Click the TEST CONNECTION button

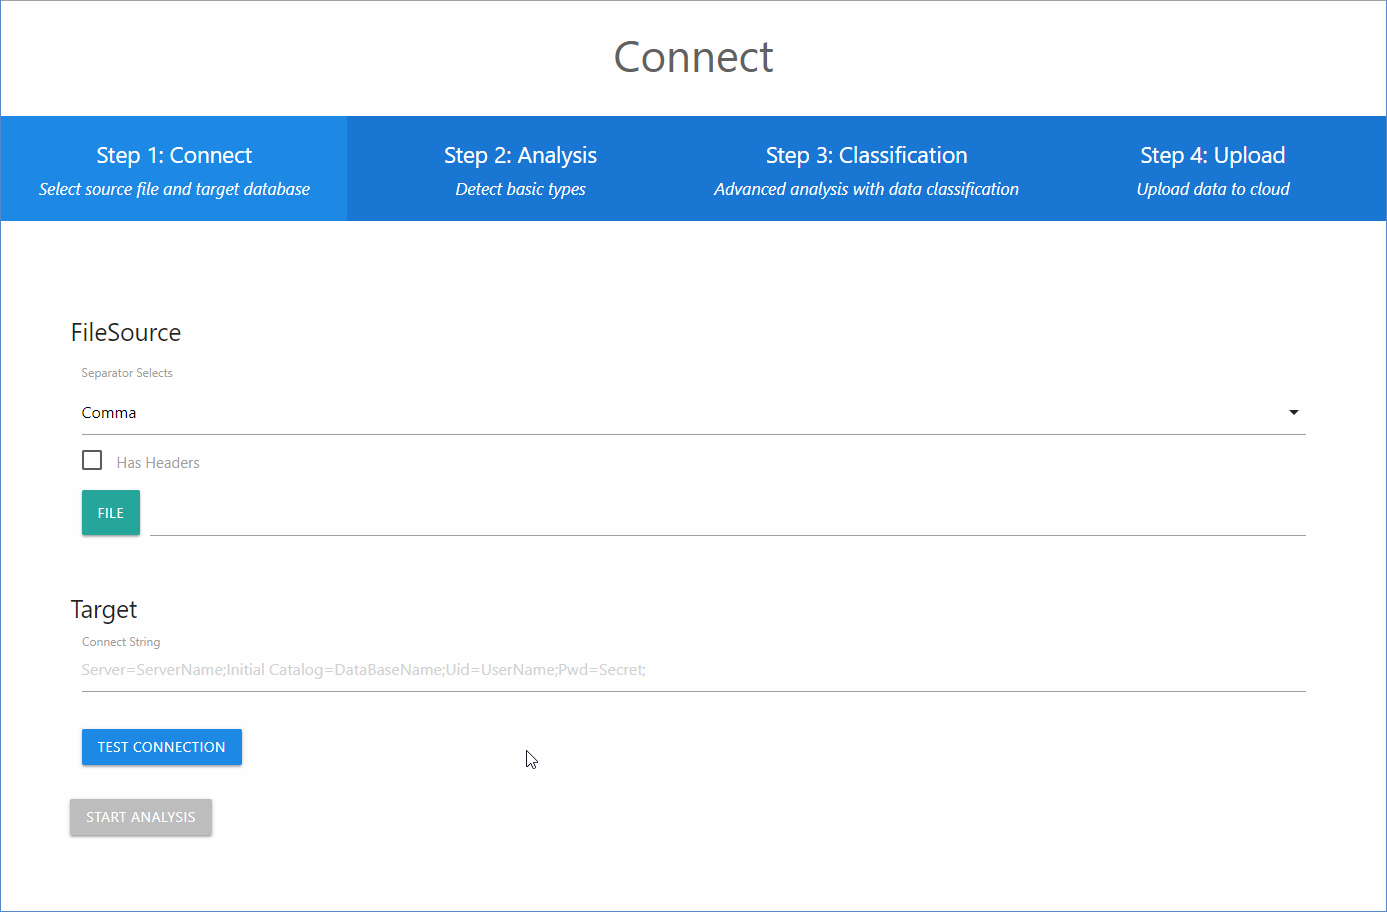[x=162, y=747]
